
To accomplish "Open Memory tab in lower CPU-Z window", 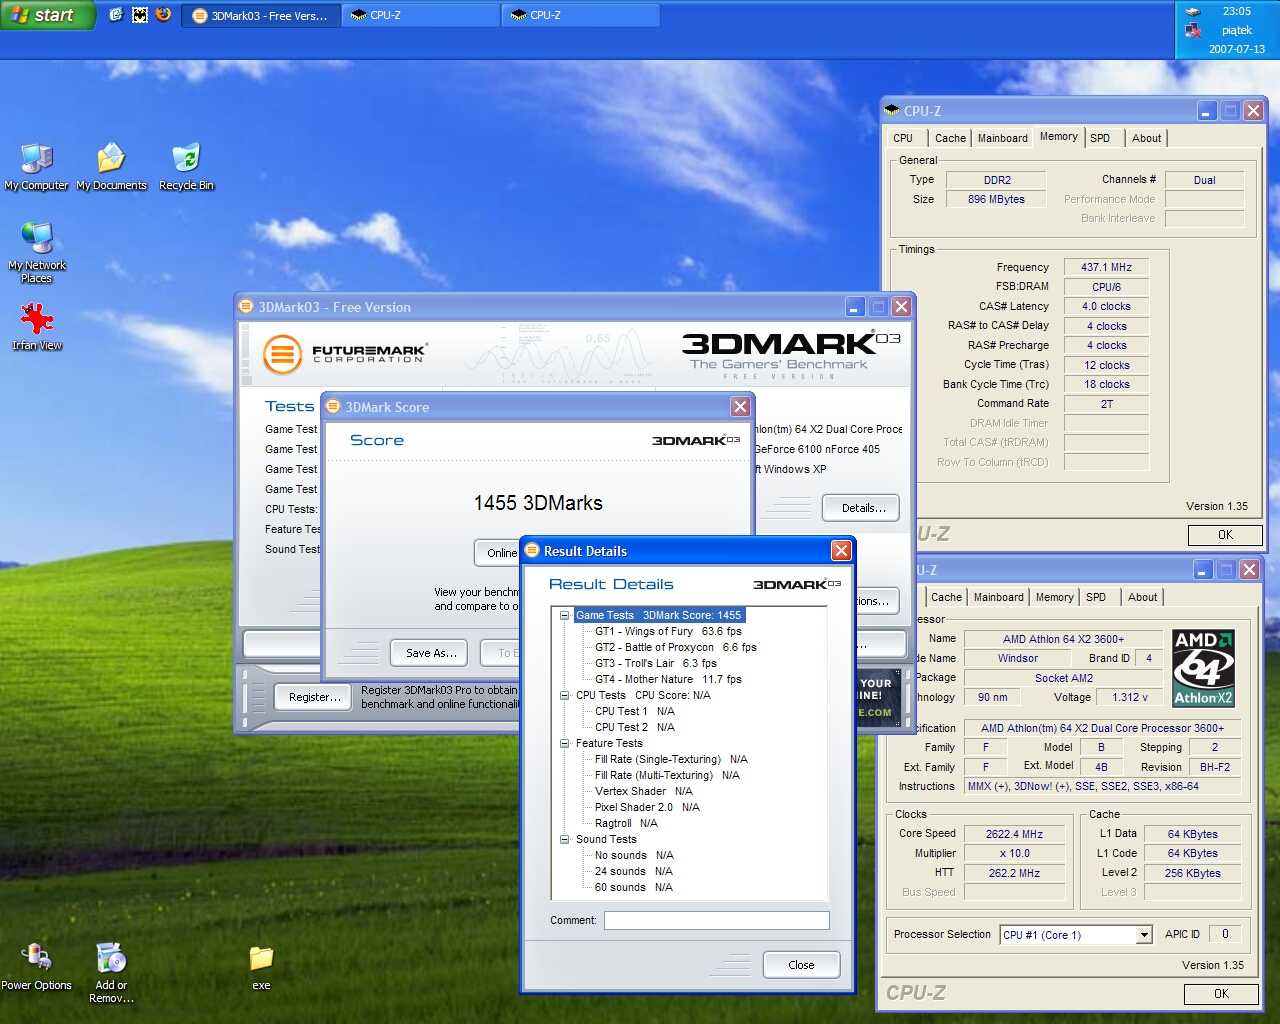I will (x=1054, y=597).
